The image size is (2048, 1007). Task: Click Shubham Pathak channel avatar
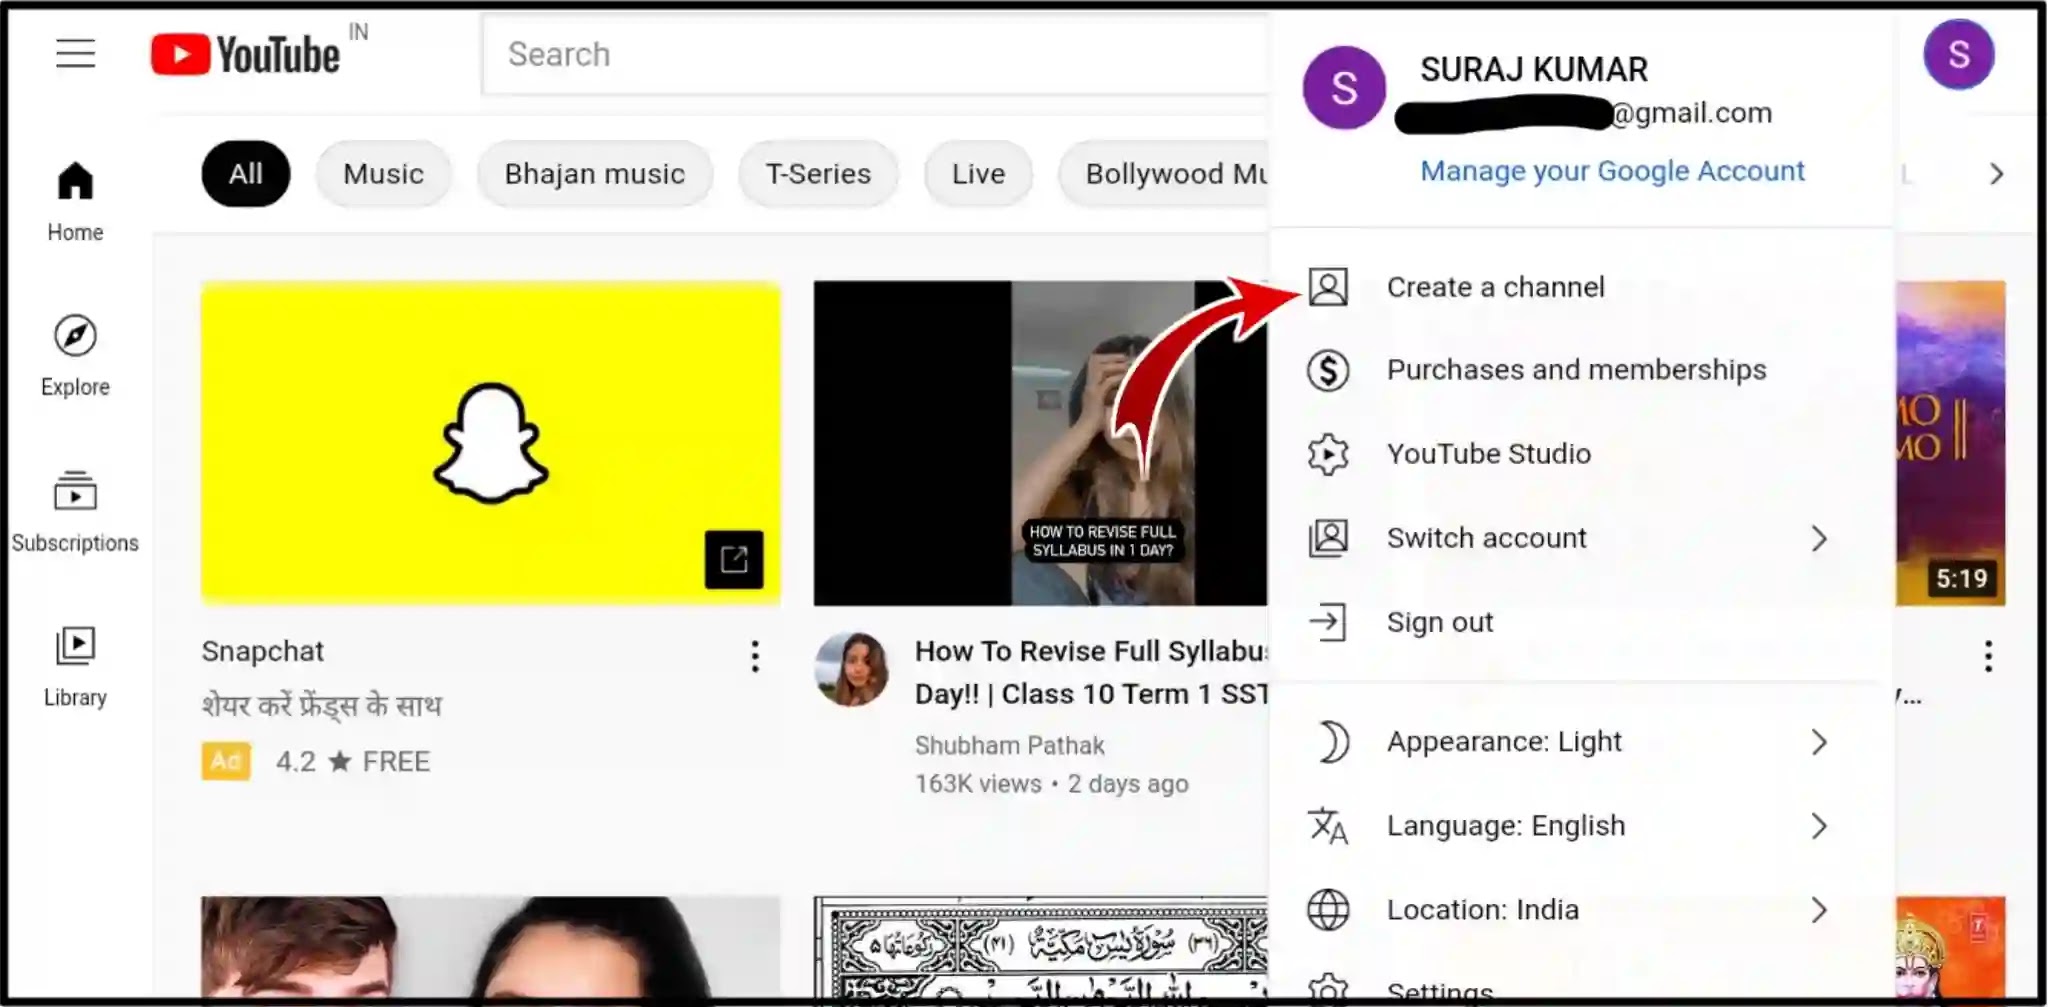851,669
